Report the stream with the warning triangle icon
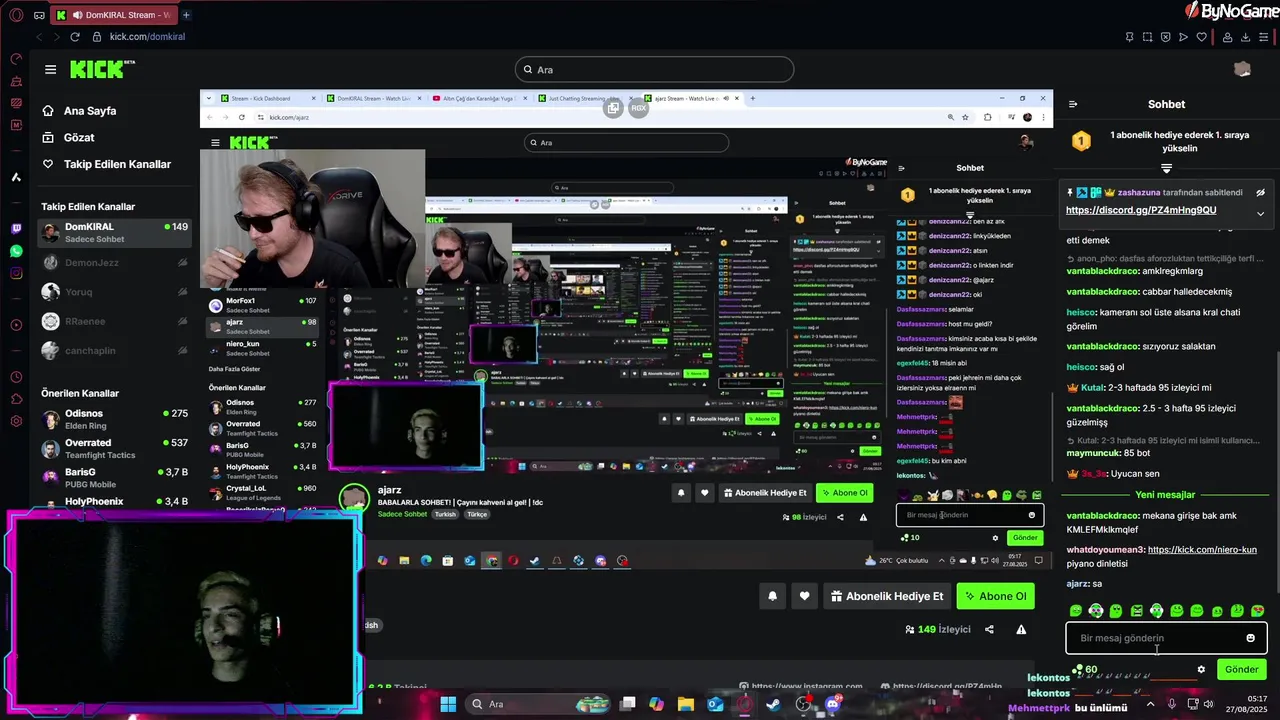The height and width of the screenshot is (720, 1280). click(x=1021, y=629)
